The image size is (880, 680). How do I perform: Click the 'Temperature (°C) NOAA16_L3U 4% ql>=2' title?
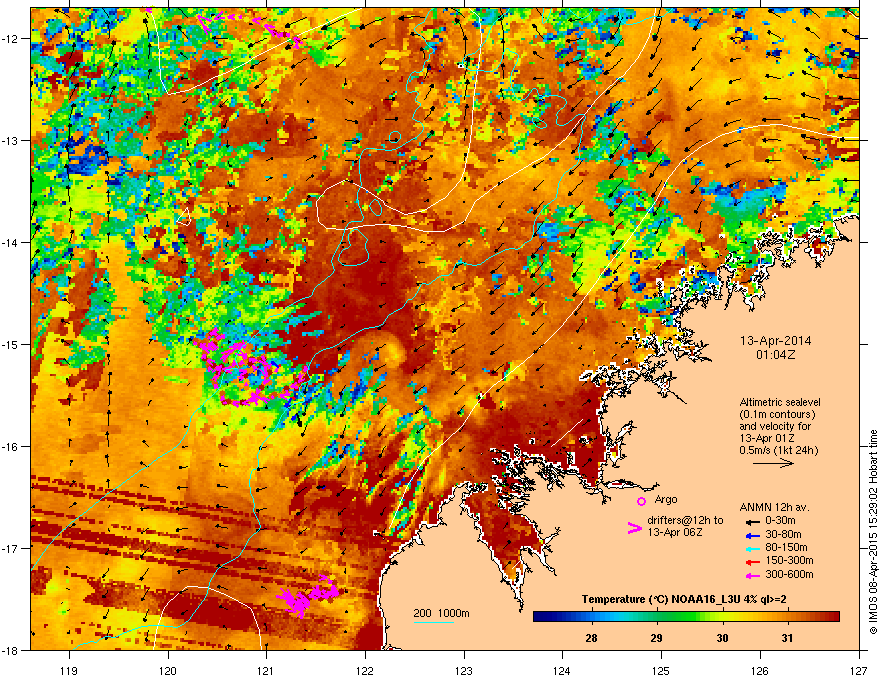684,599
